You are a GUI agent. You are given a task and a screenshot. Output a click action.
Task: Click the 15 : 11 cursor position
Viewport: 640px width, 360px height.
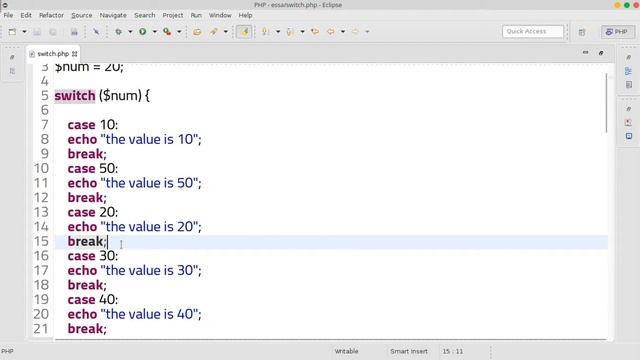tap(453, 351)
